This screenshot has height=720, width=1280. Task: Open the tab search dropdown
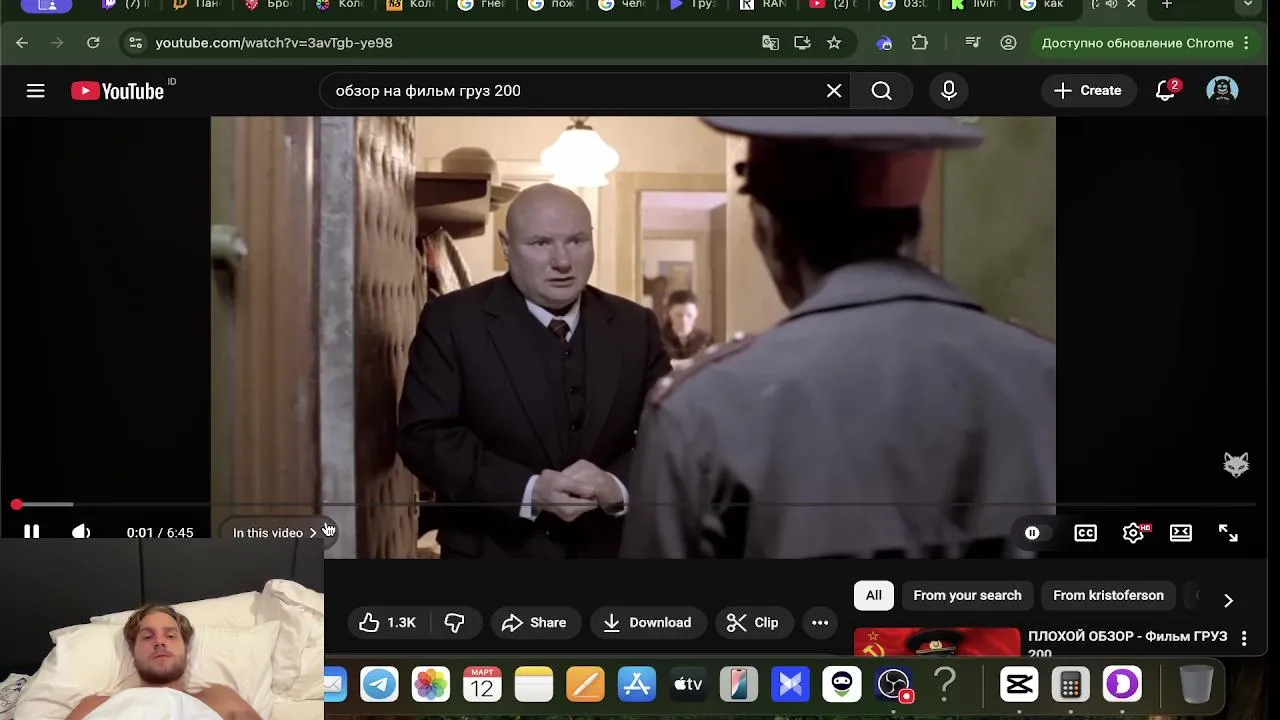coord(1248,5)
